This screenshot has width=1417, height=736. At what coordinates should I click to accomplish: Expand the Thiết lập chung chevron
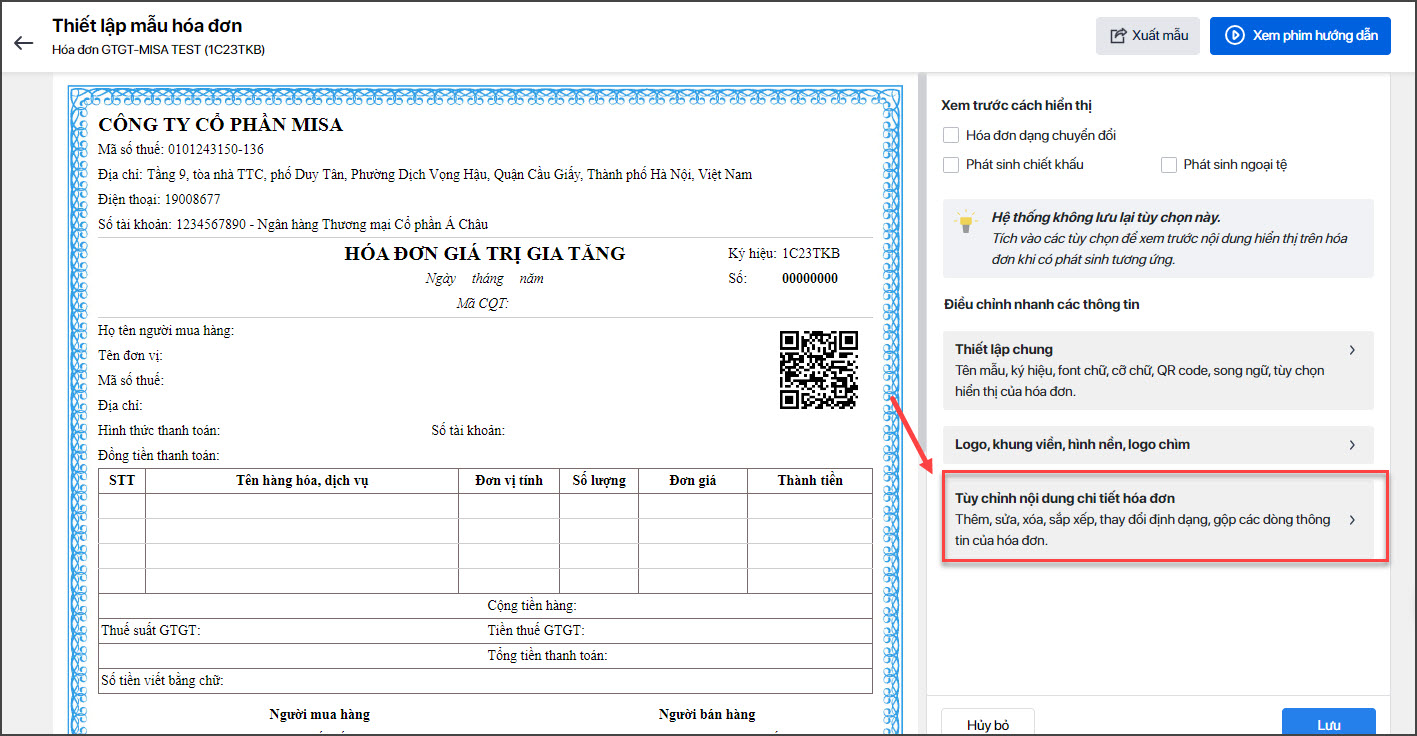pyautogui.click(x=1352, y=350)
